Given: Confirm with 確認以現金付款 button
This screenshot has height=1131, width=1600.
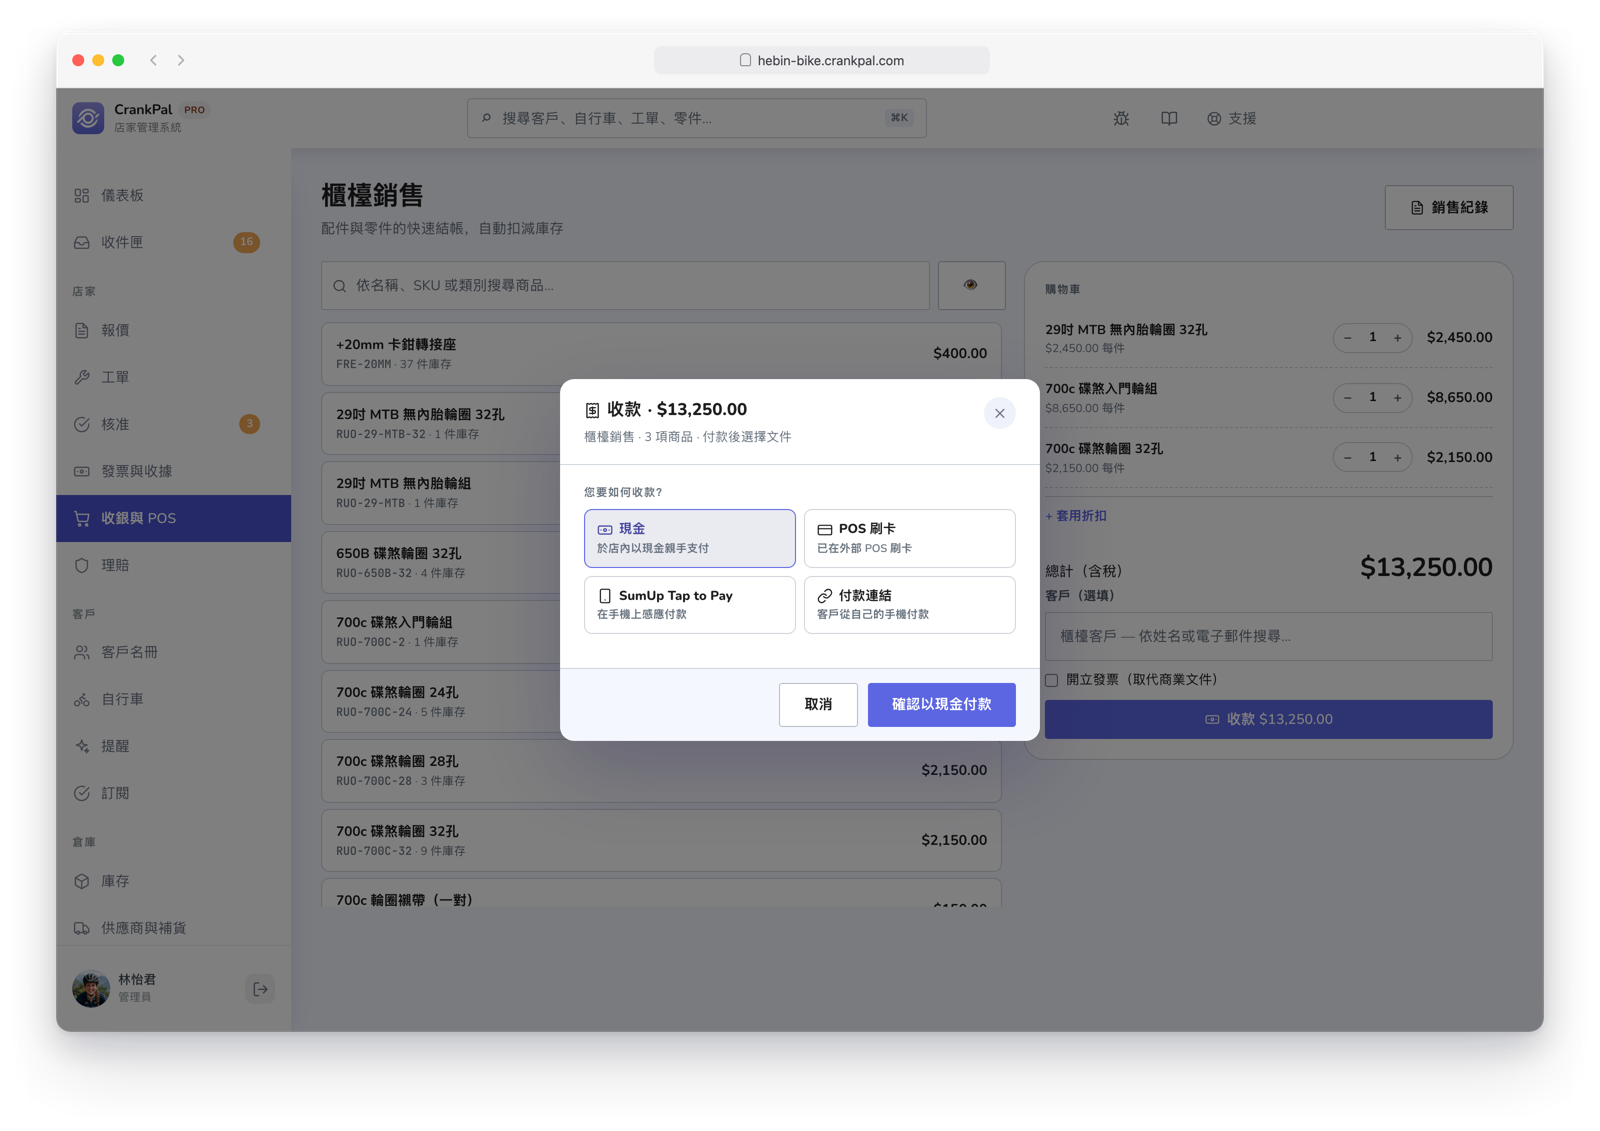Looking at the screenshot, I should (x=941, y=705).
